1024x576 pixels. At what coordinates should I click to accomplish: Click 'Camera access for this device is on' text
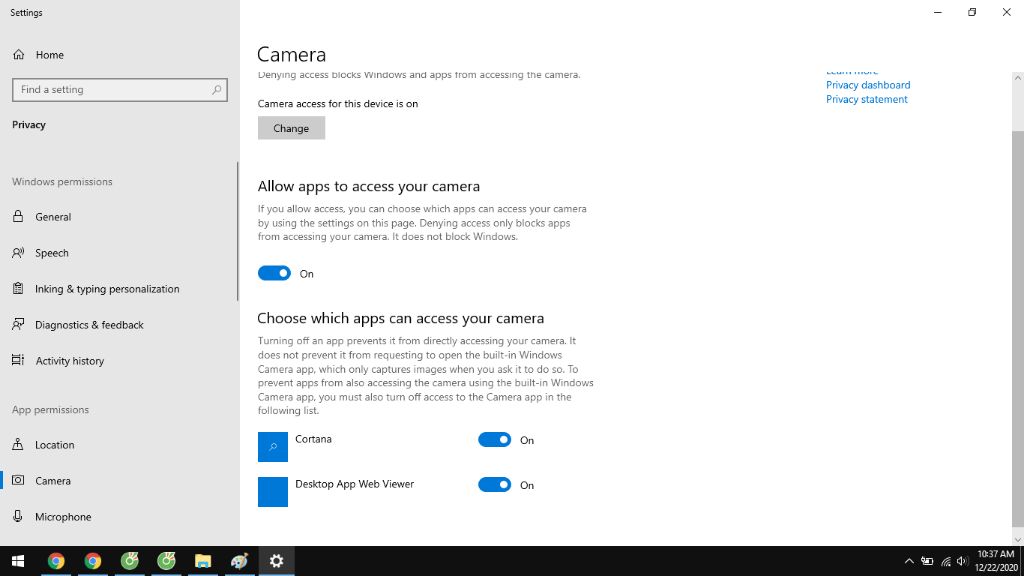(x=338, y=103)
